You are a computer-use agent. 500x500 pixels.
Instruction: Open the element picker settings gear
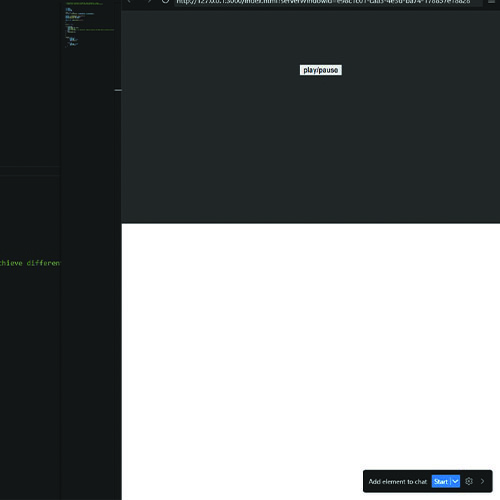coord(469,481)
